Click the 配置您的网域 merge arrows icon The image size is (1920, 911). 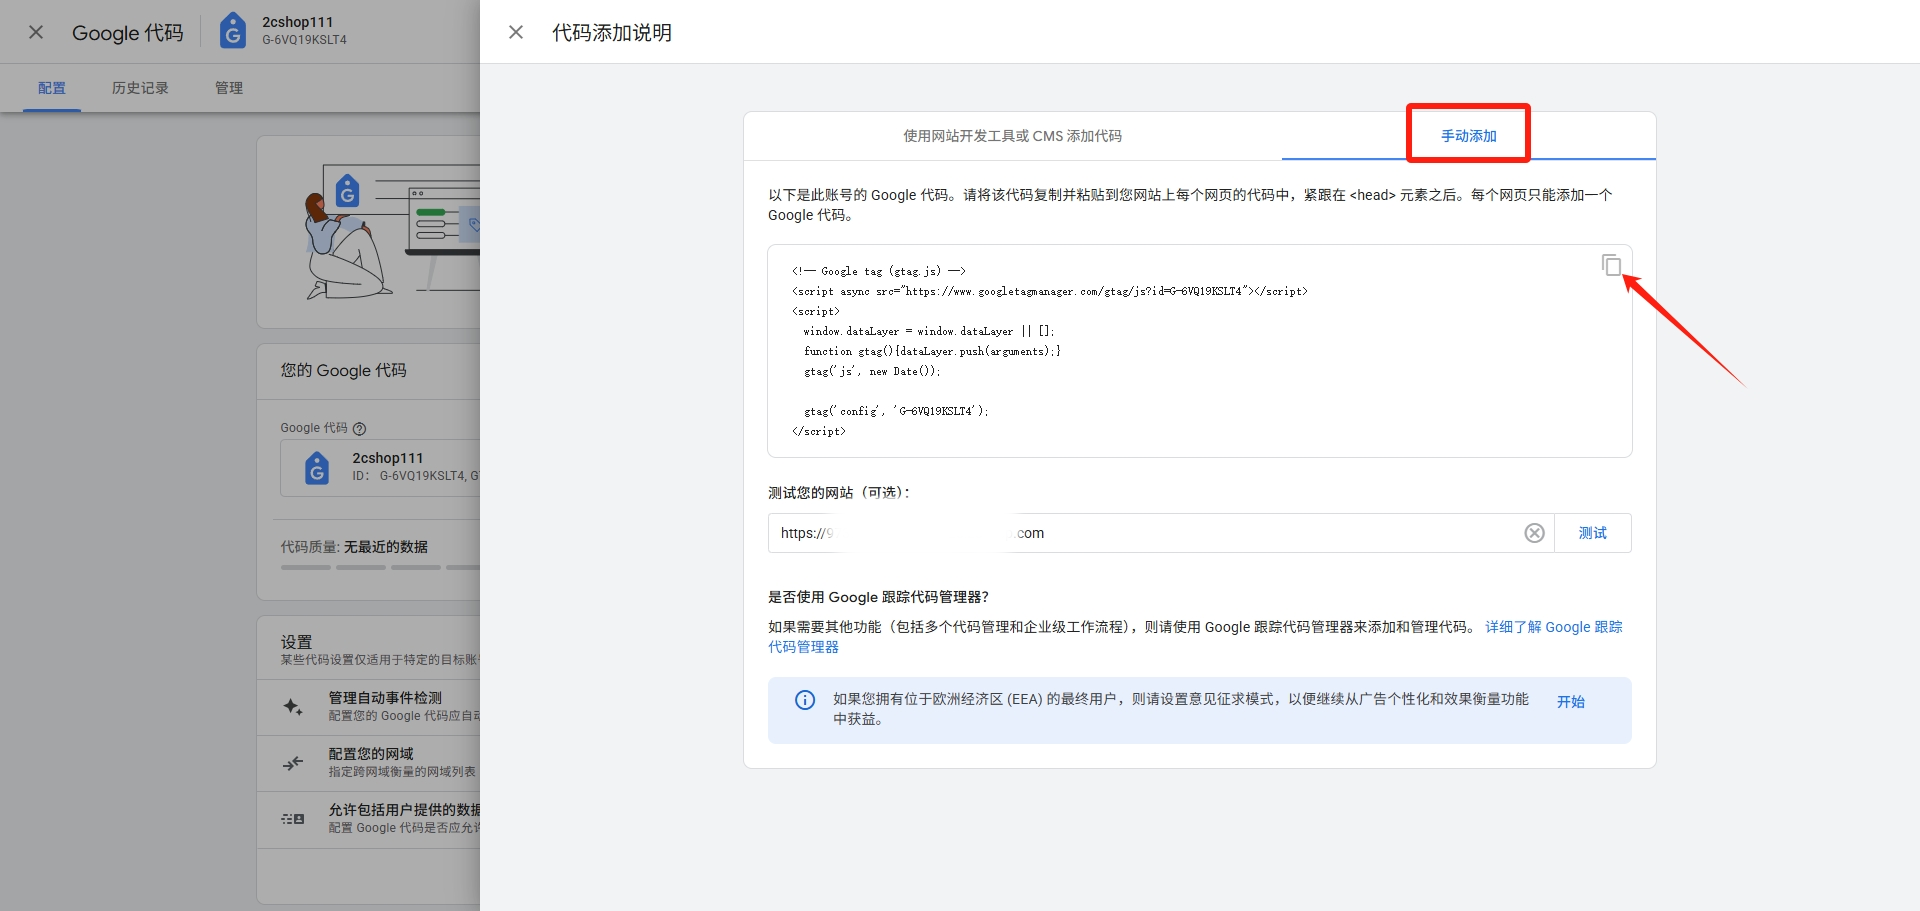293,763
